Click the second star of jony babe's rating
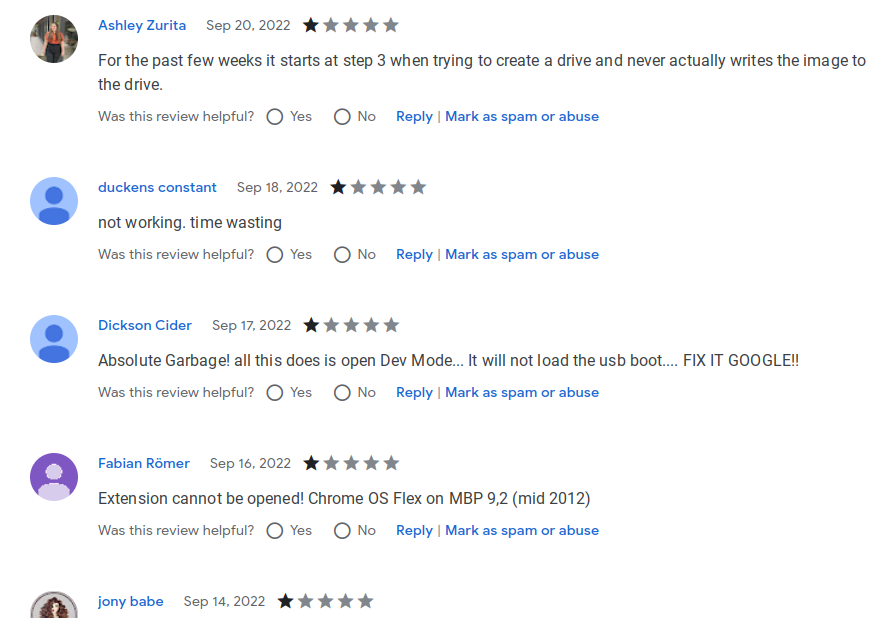This screenshot has height=618, width=888. pos(305,601)
